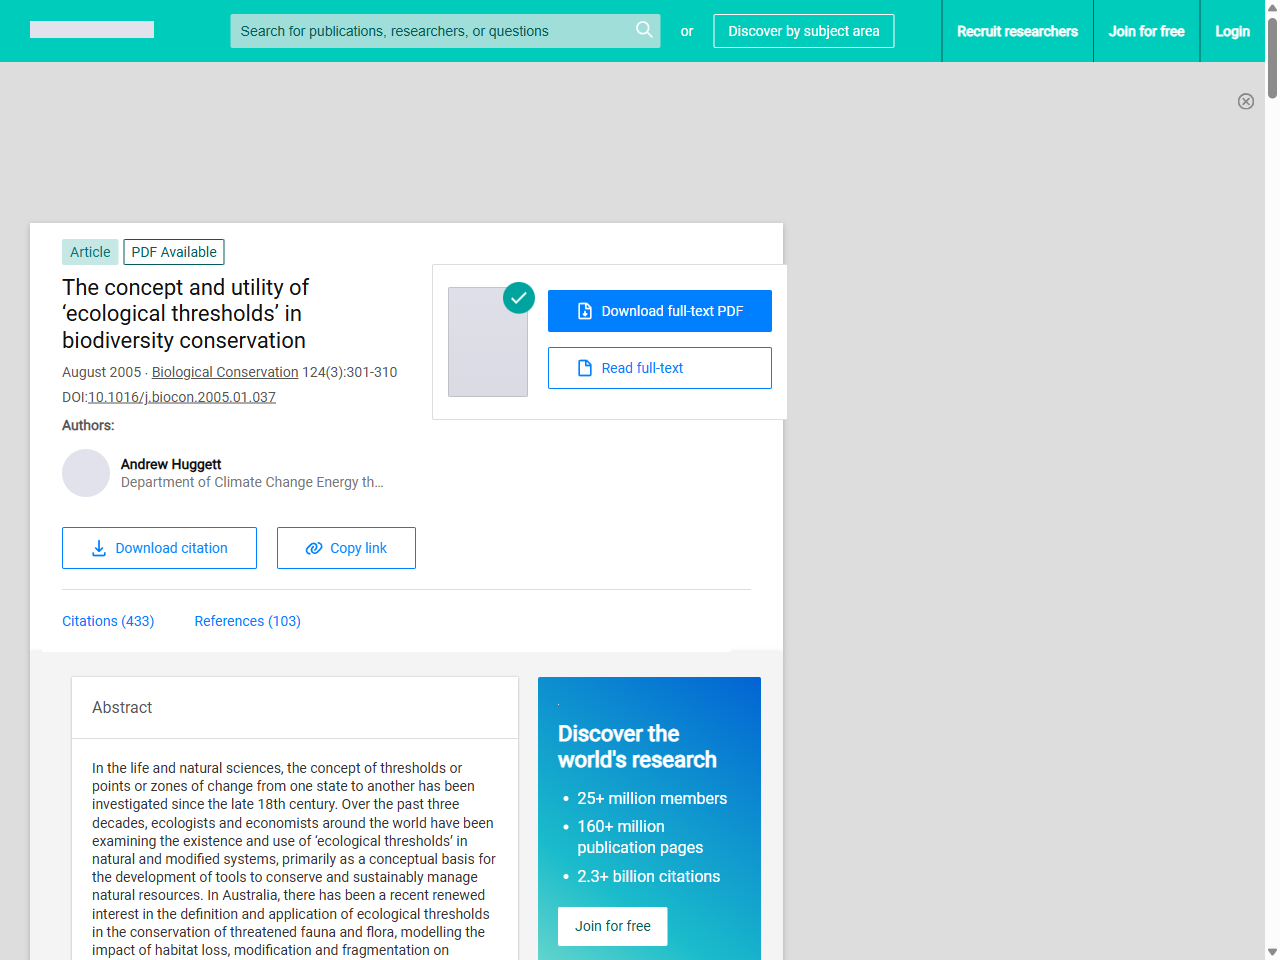Image resolution: width=1280 pixels, height=960 pixels.
Task: Click the Article label badge
Action: [90, 252]
